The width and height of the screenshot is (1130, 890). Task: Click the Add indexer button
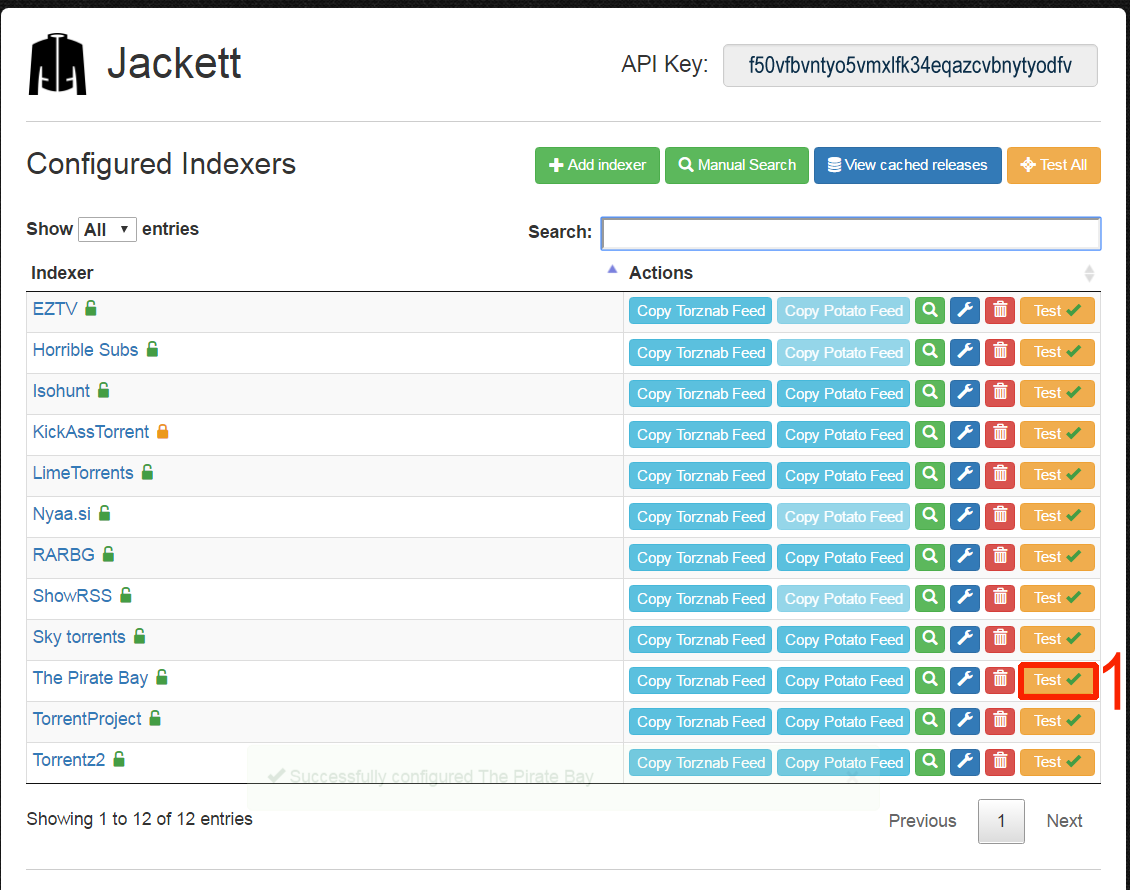pos(597,165)
